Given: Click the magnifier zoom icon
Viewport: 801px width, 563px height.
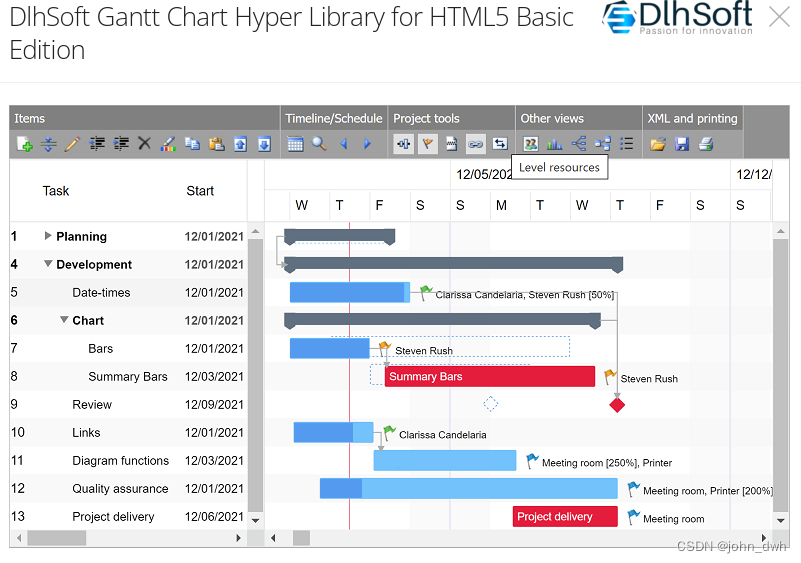Looking at the screenshot, I should [319, 144].
